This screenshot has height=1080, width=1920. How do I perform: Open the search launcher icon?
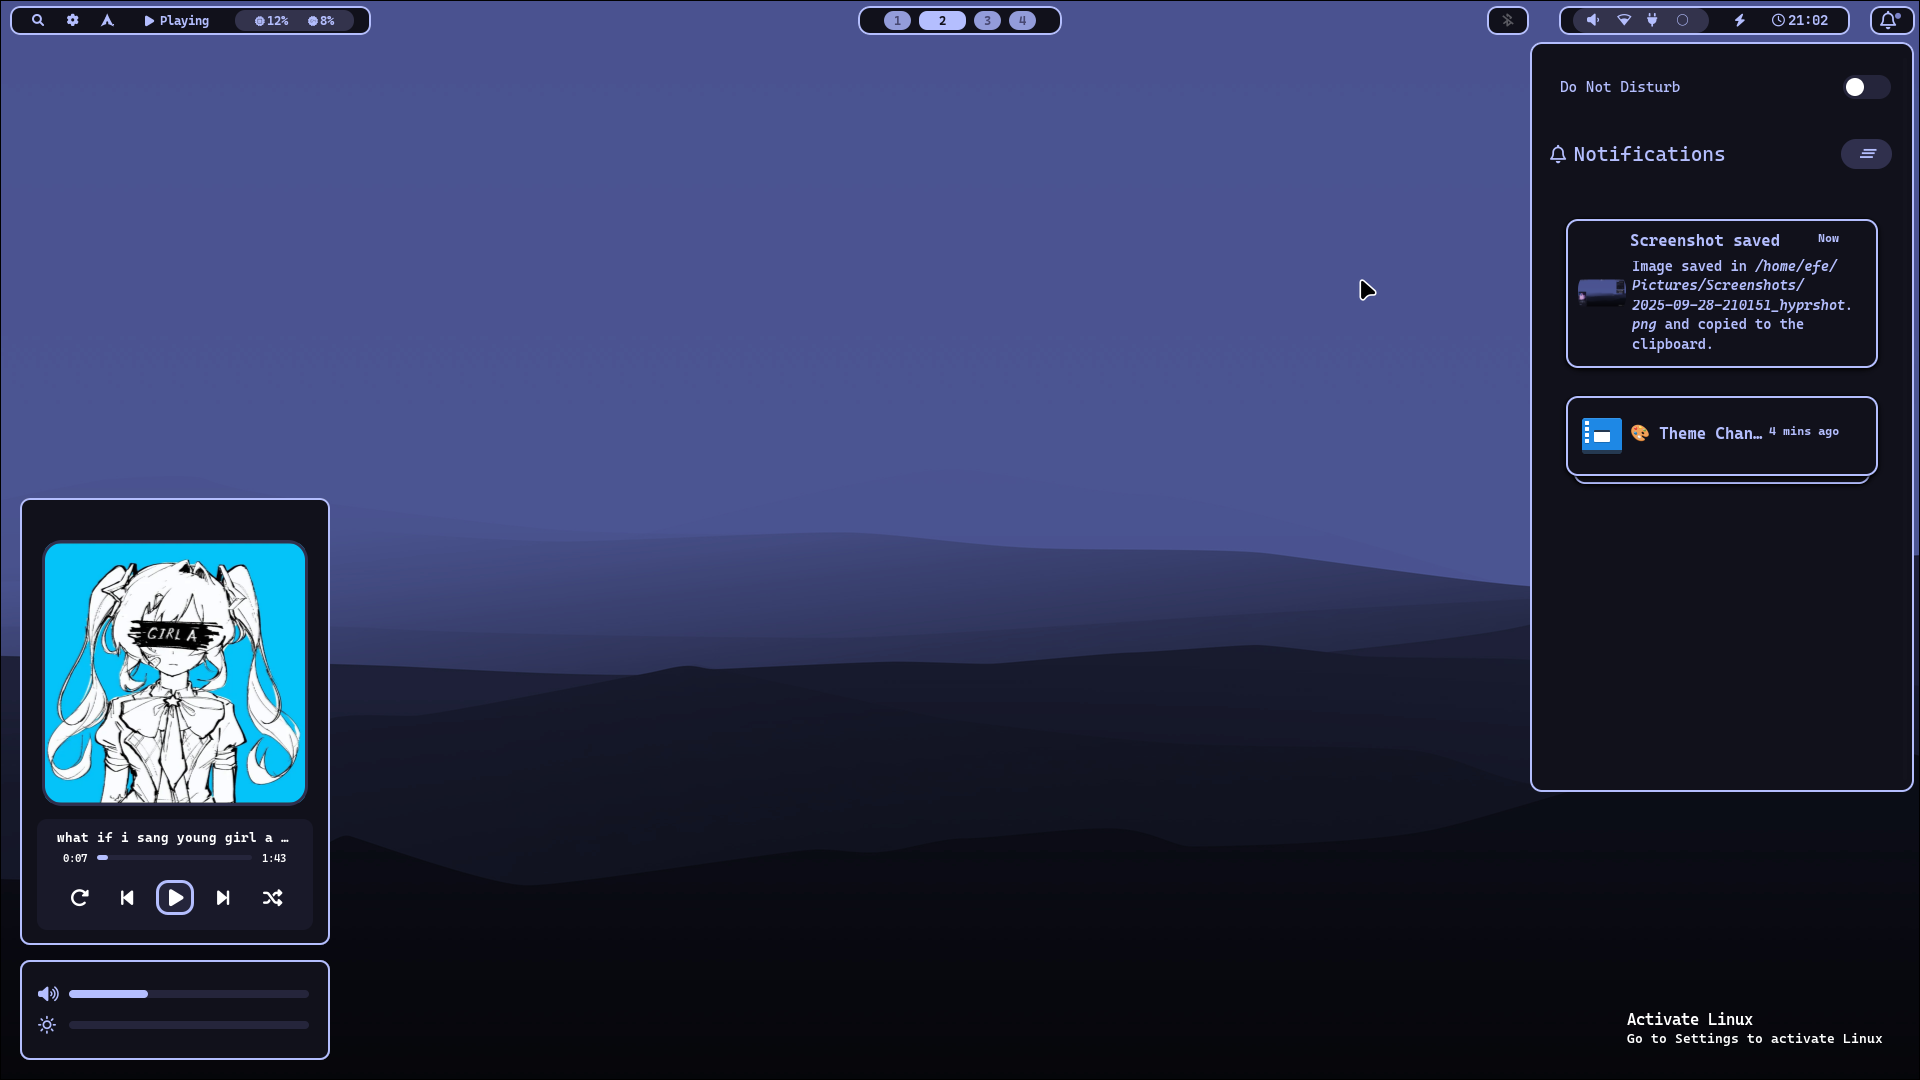tap(38, 20)
